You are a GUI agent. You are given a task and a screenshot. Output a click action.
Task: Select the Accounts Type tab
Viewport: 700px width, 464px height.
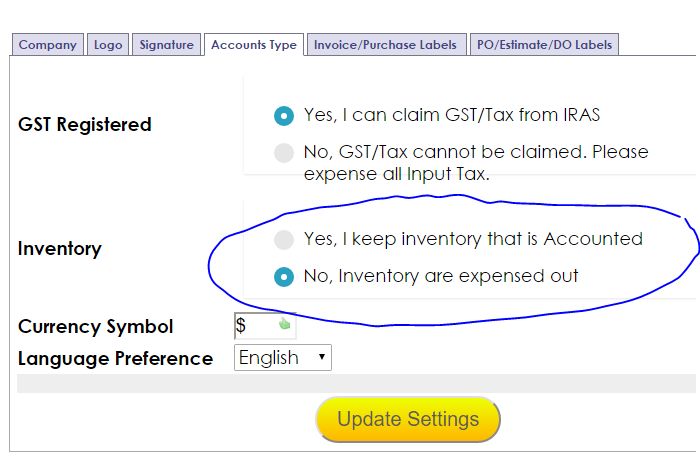254,45
